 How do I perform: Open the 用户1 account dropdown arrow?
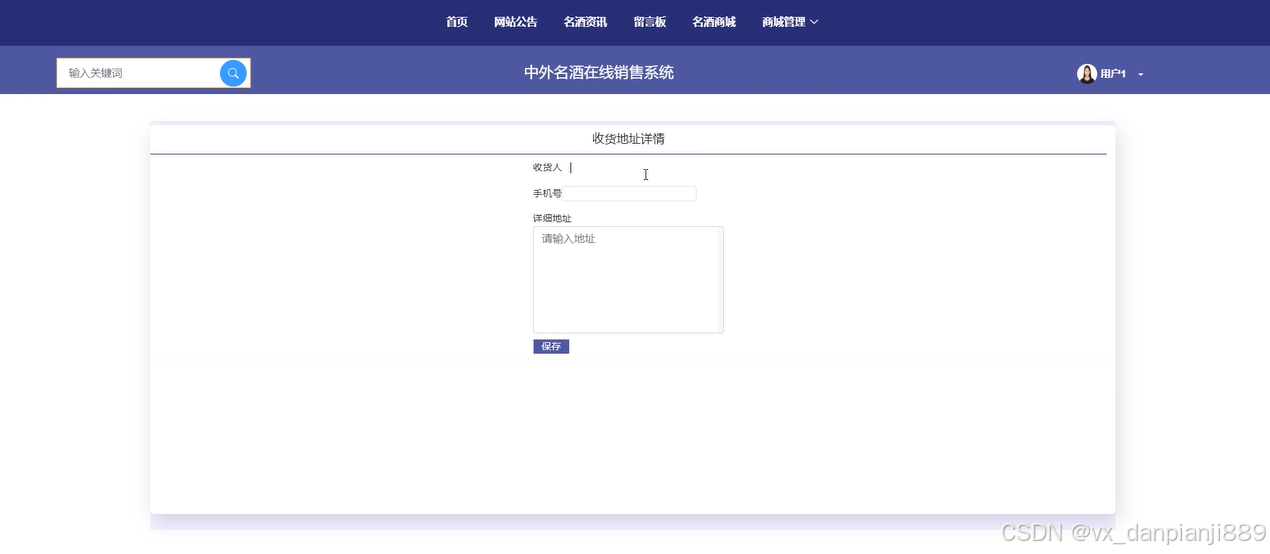pyautogui.click(x=1141, y=75)
